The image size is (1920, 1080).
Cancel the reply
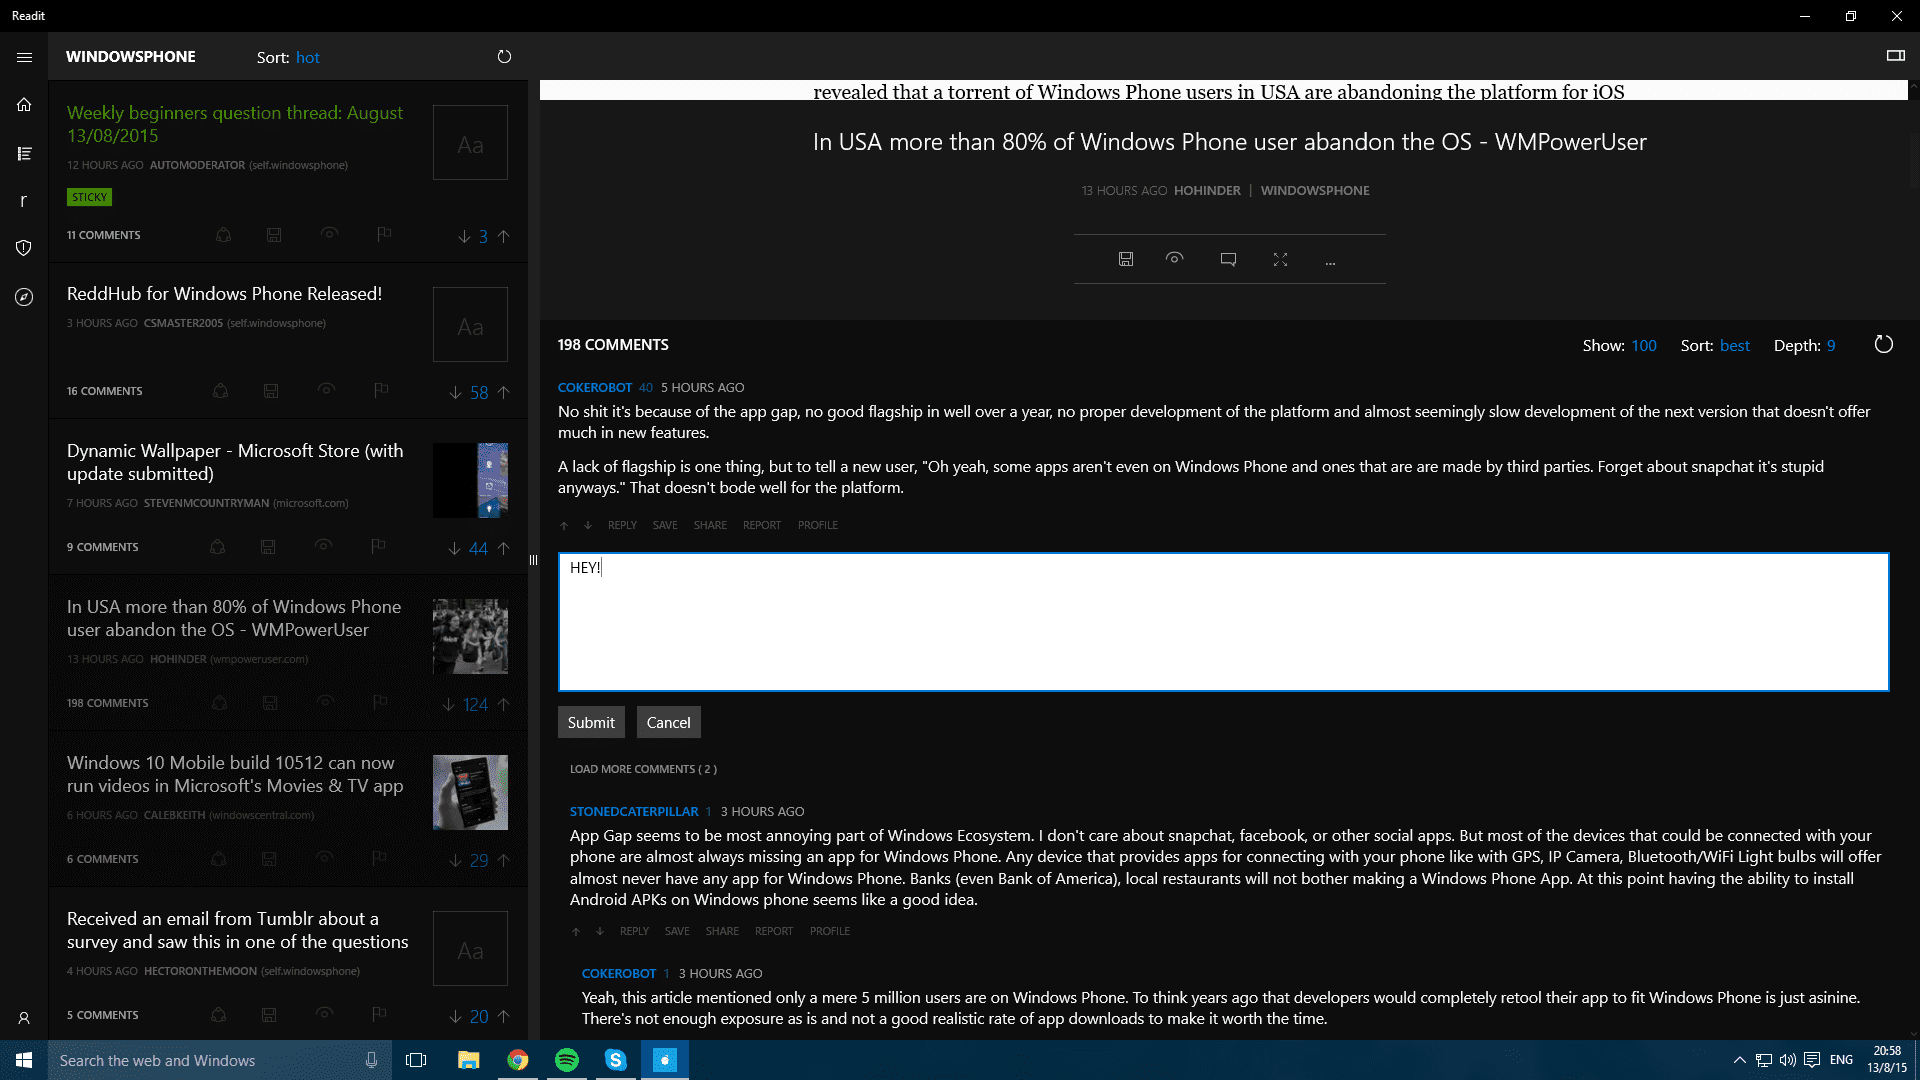pos(668,722)
